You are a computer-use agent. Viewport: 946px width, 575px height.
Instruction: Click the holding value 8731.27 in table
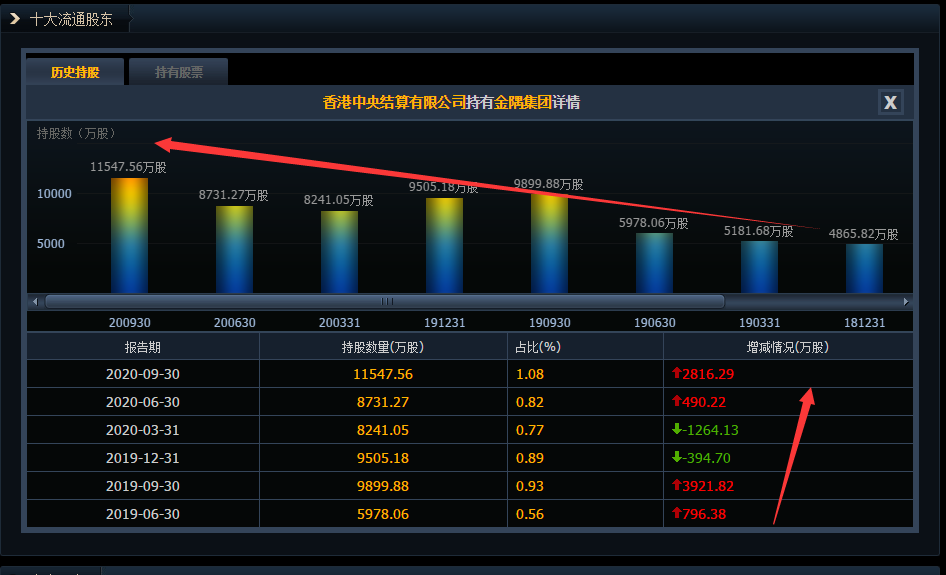(x=383, y=402)
